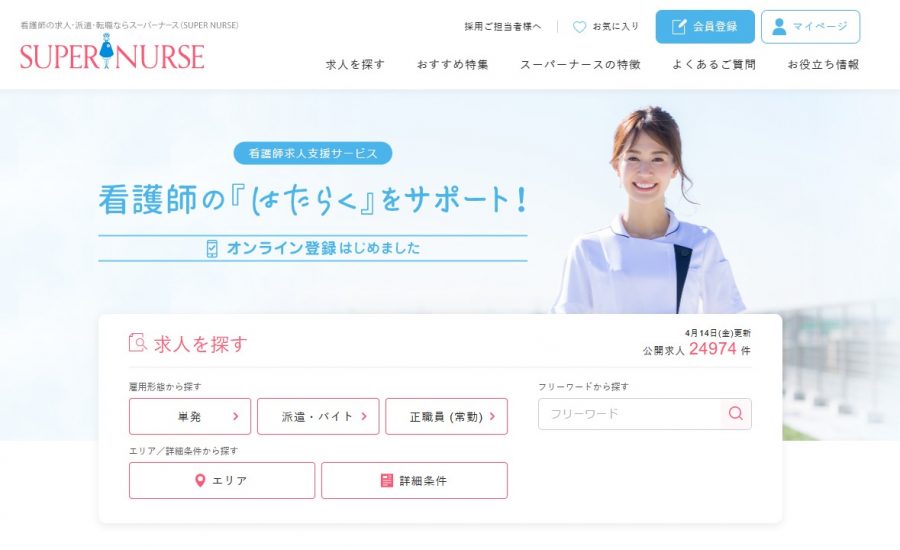Open the おすすめ特集 menu item
Viewport: 900px width, 550px height.
click(x=452, y=64)
